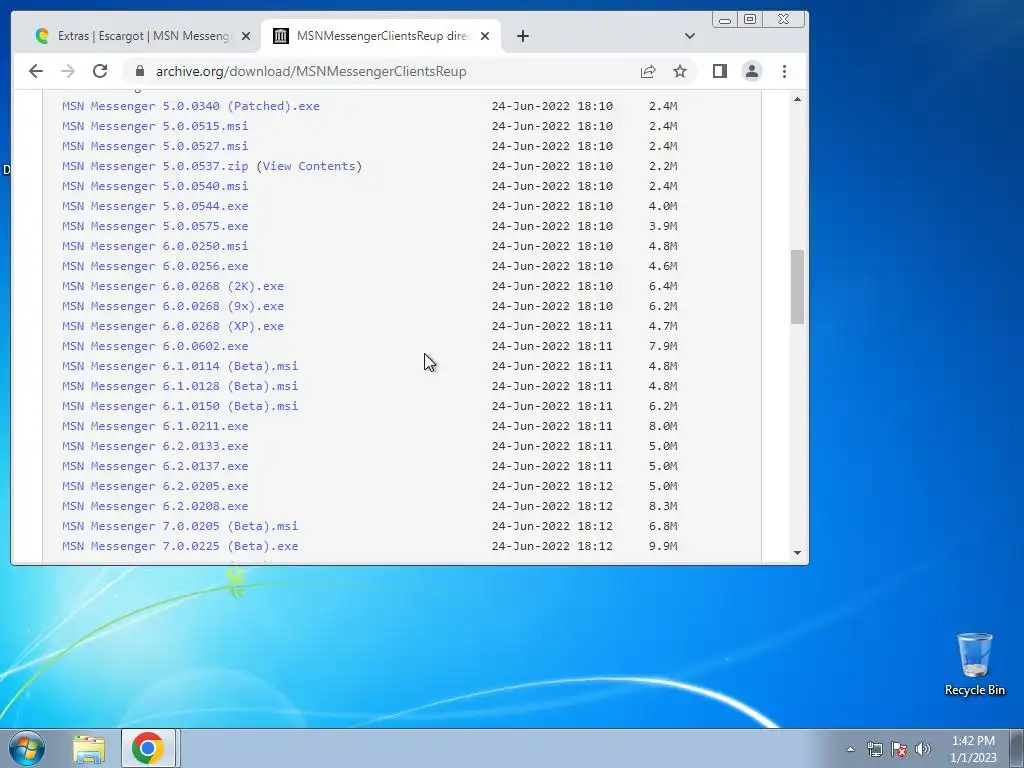Screen dimensions: 1024x768
Task: Select the MSNMessengerClientsReup directory tab
Action: (381, 36)
